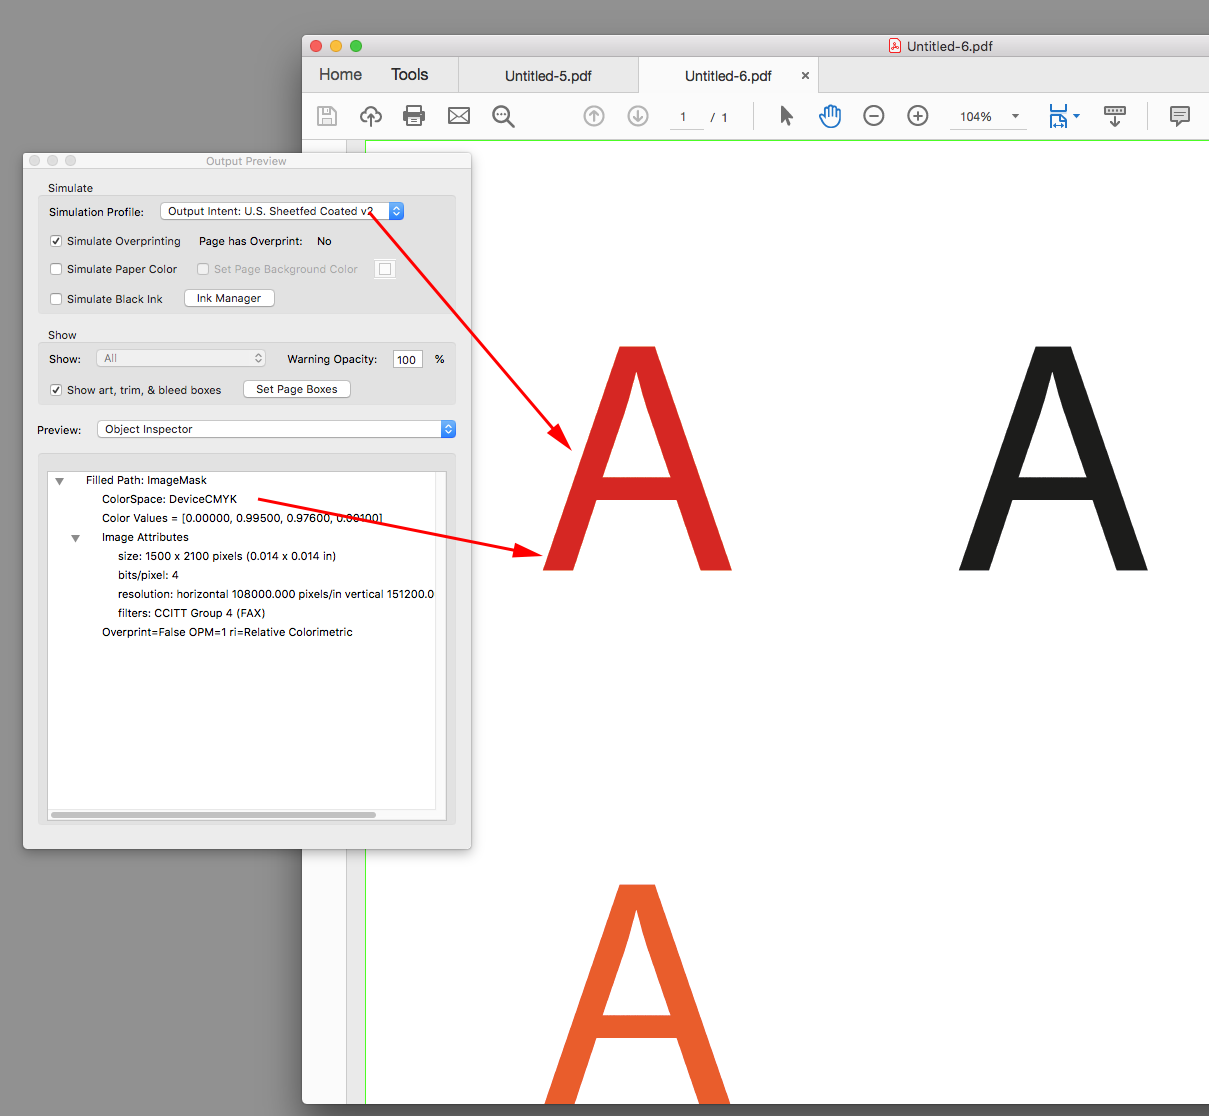Open the Comment sticky note tool

[x=1180, y=116]
